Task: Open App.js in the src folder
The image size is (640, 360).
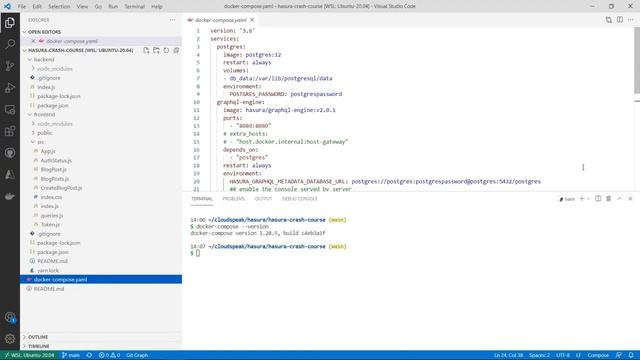Action: point(48,151)
